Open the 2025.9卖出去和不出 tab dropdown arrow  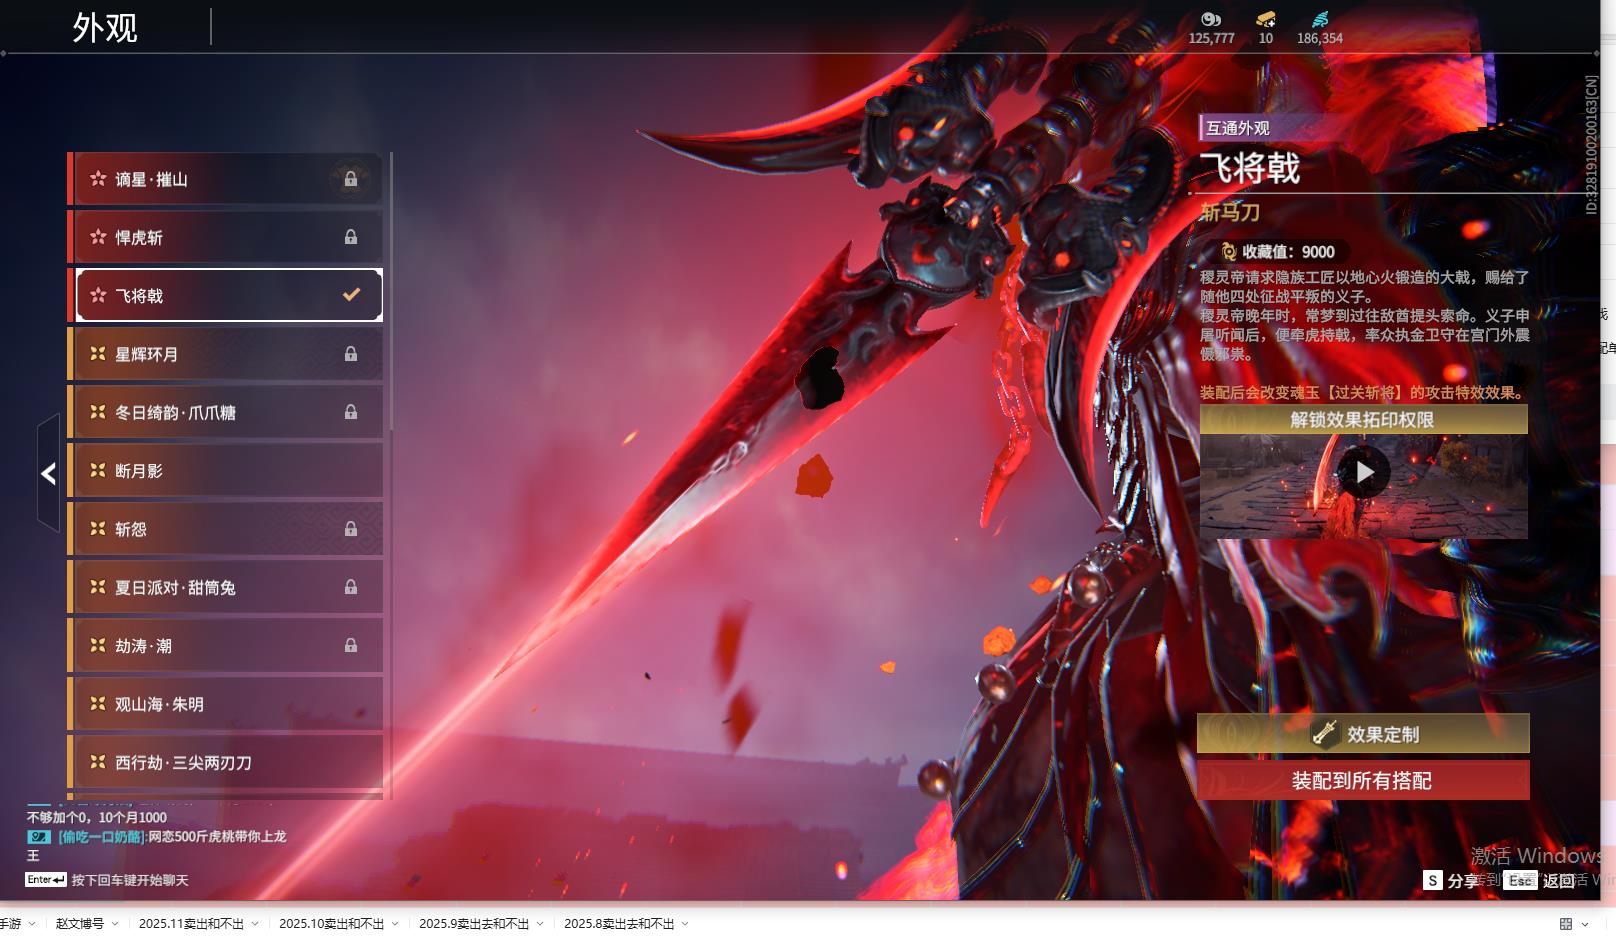[540, 924]
